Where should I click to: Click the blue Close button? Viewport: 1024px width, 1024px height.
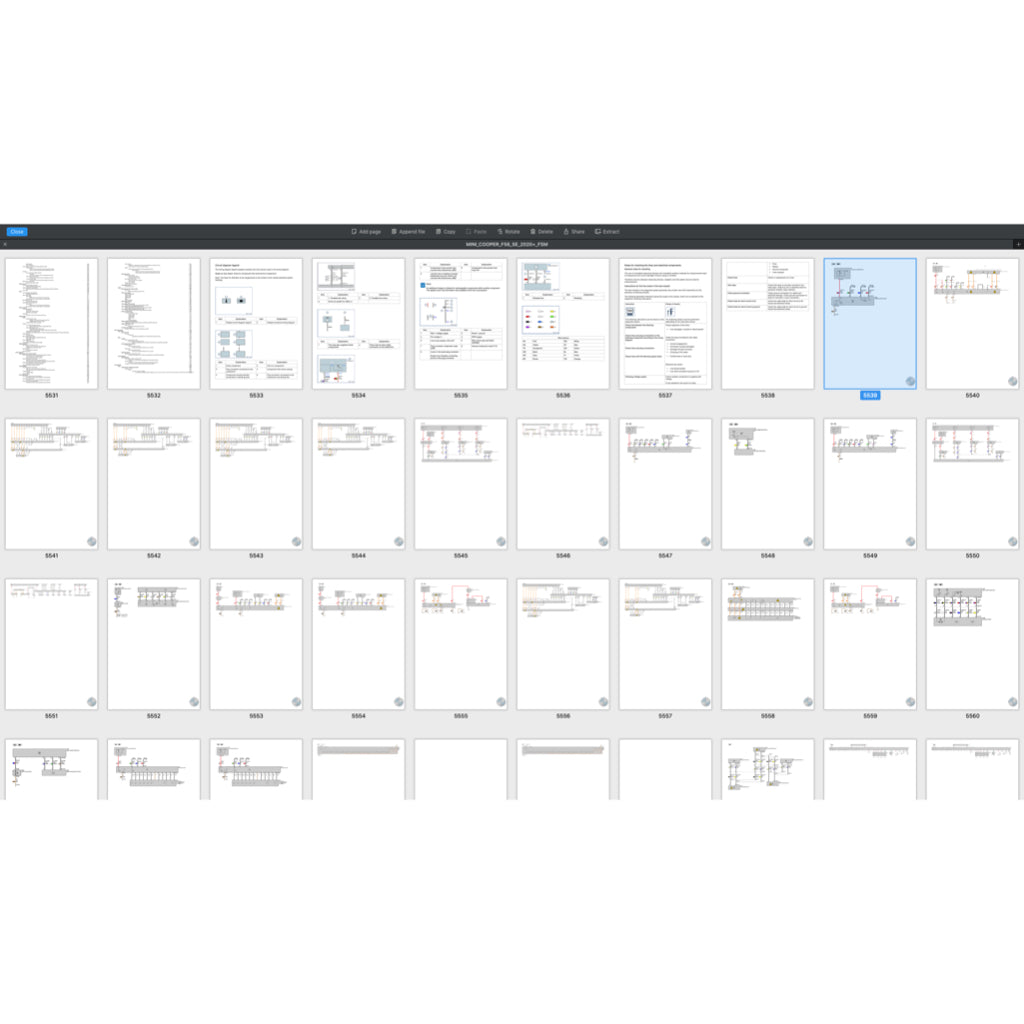pyautogui.click(x=17, y=232)
